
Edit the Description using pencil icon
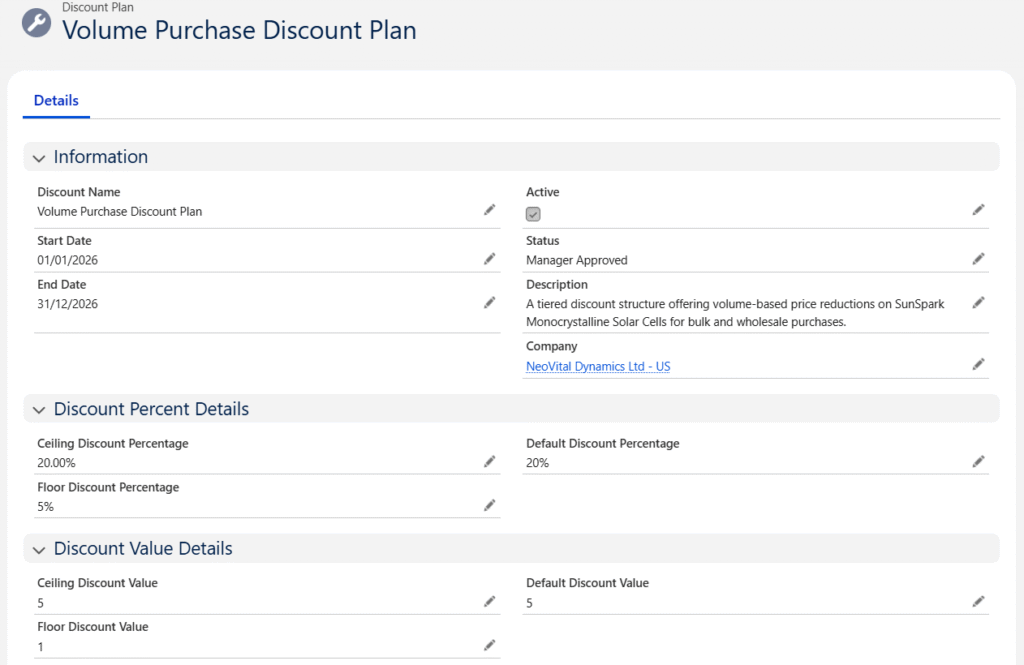tap(978, 303)
